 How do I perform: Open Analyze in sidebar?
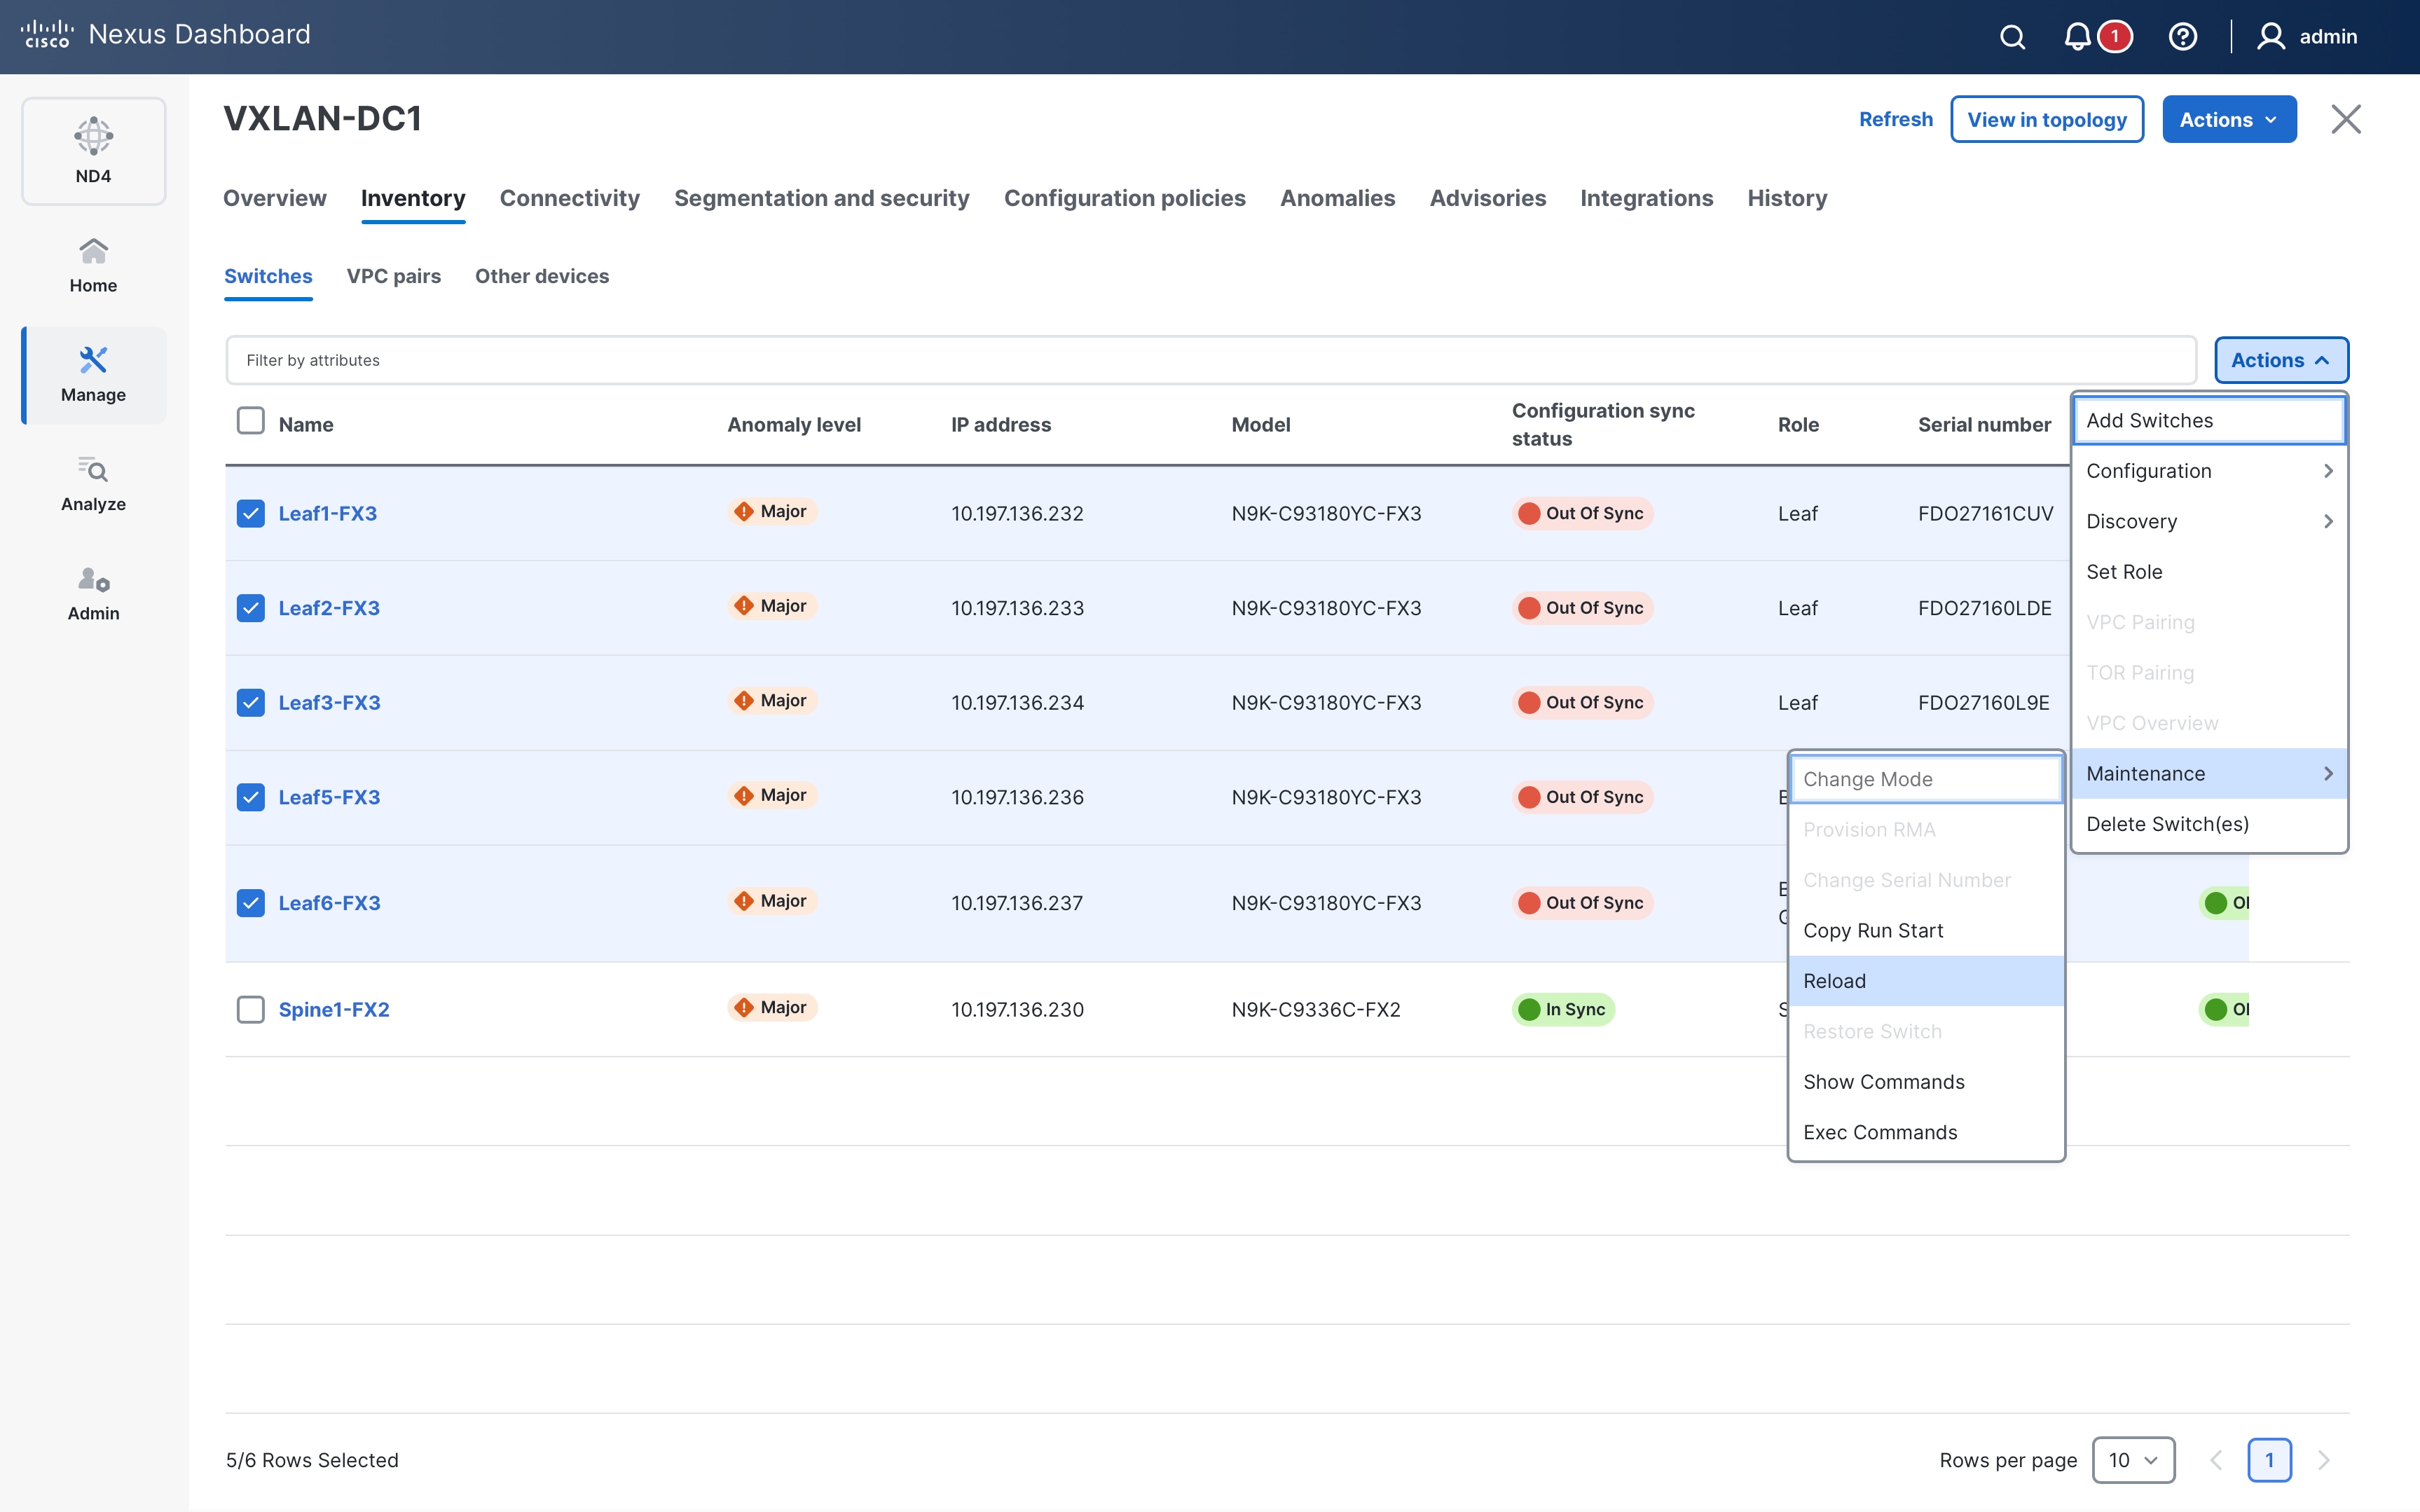pyautogui.click(x=93, y=484)
